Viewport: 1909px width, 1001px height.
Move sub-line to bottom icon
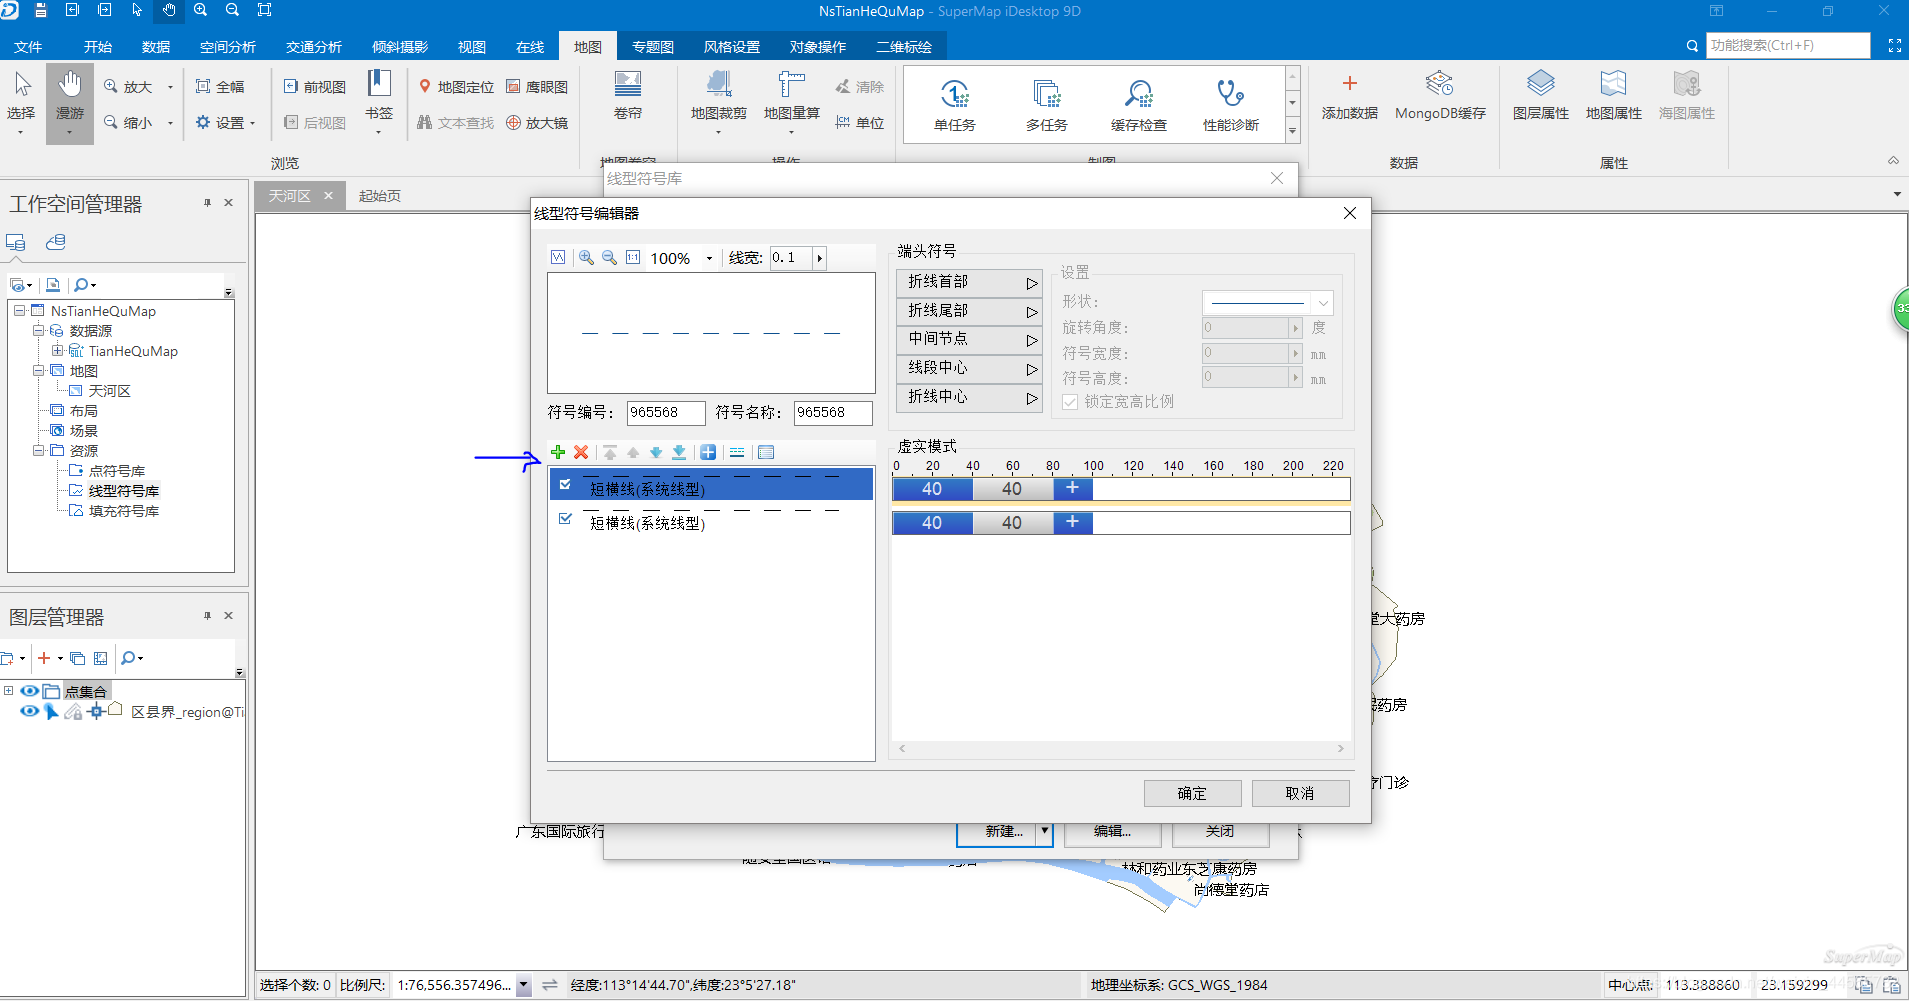[x=679, y=453]
